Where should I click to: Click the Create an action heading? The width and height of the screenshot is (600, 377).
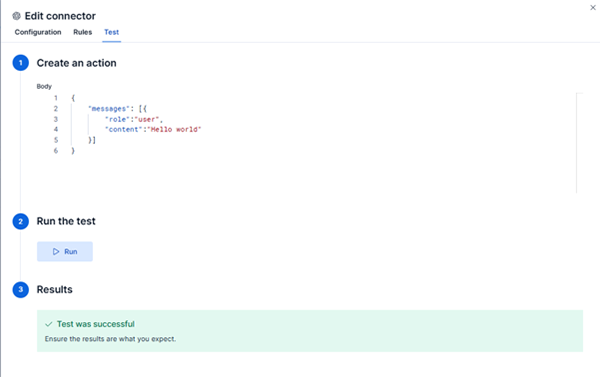click(x=77, y=63)
